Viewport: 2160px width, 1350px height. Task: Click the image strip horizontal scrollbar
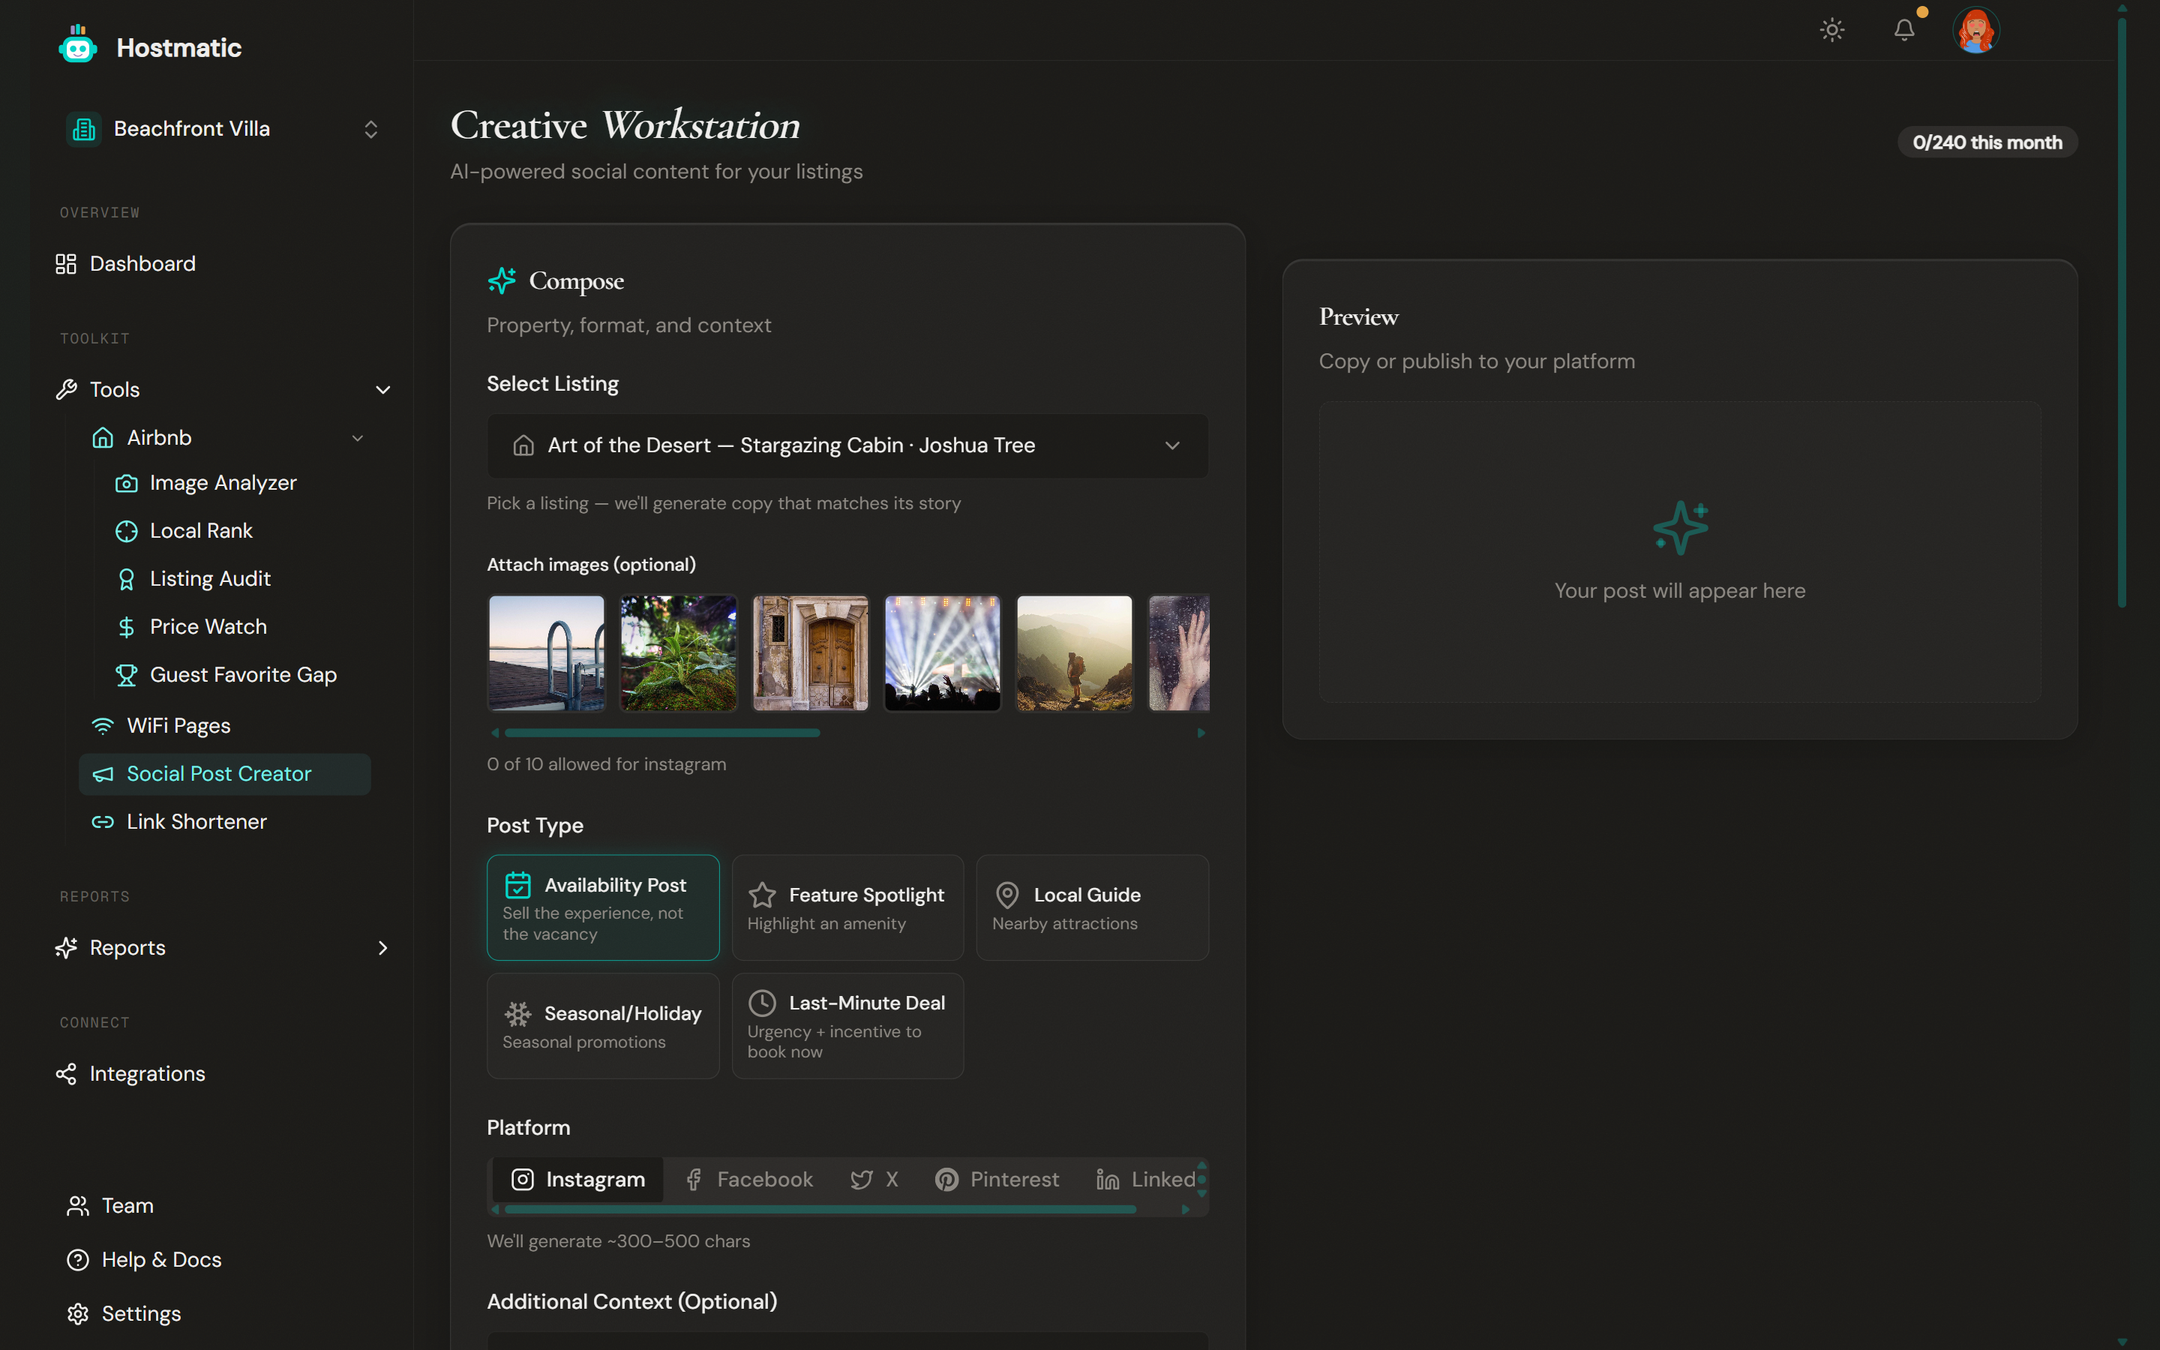pos(662,733)
